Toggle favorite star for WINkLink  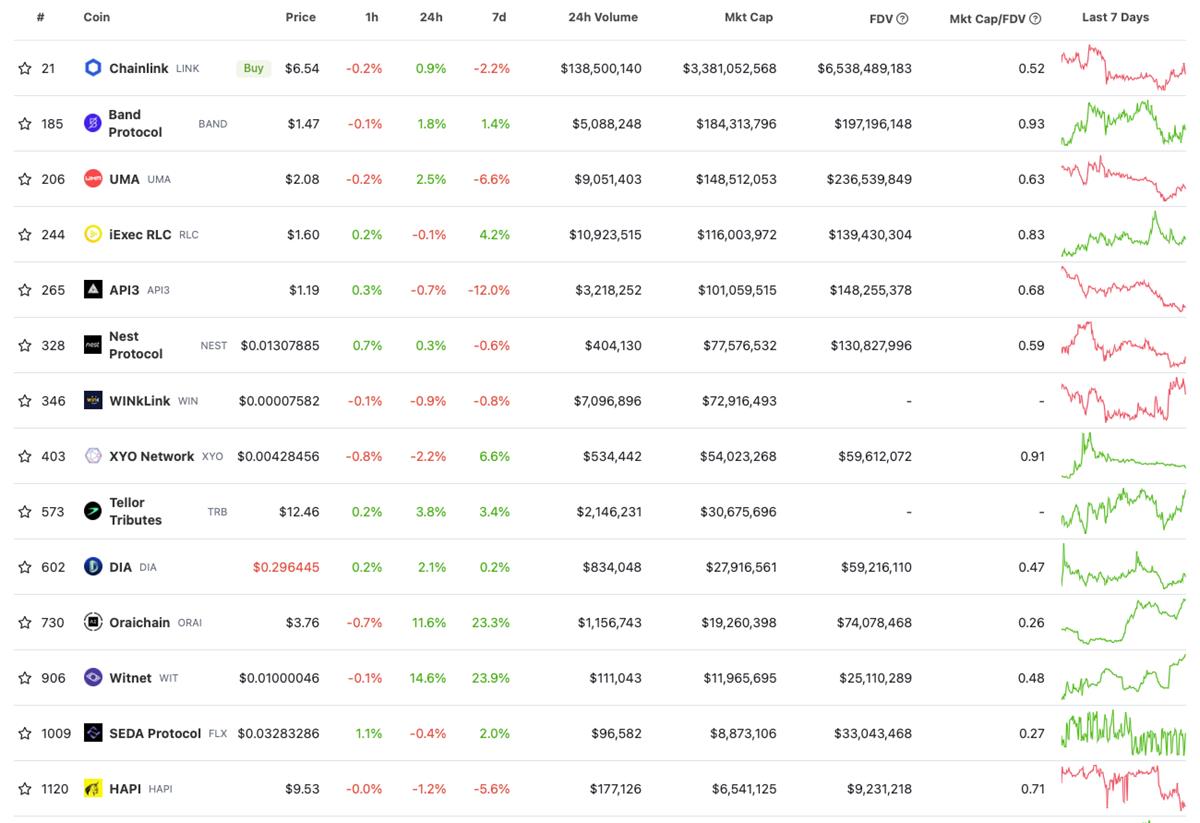tap(25, 401)
